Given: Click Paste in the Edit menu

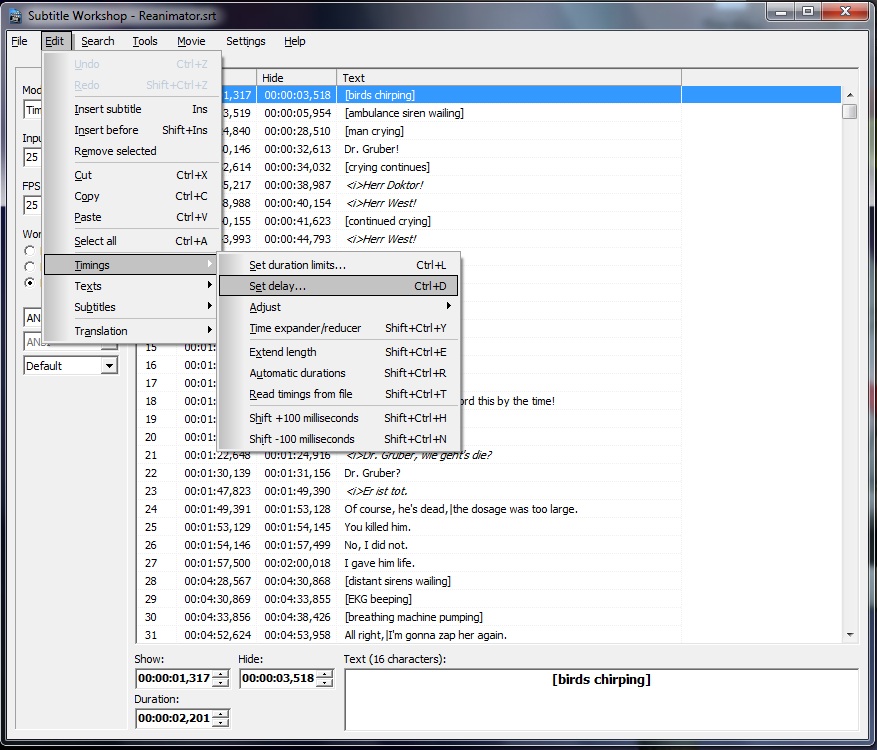Looking at the screenshot, I should tap(132, 217).
